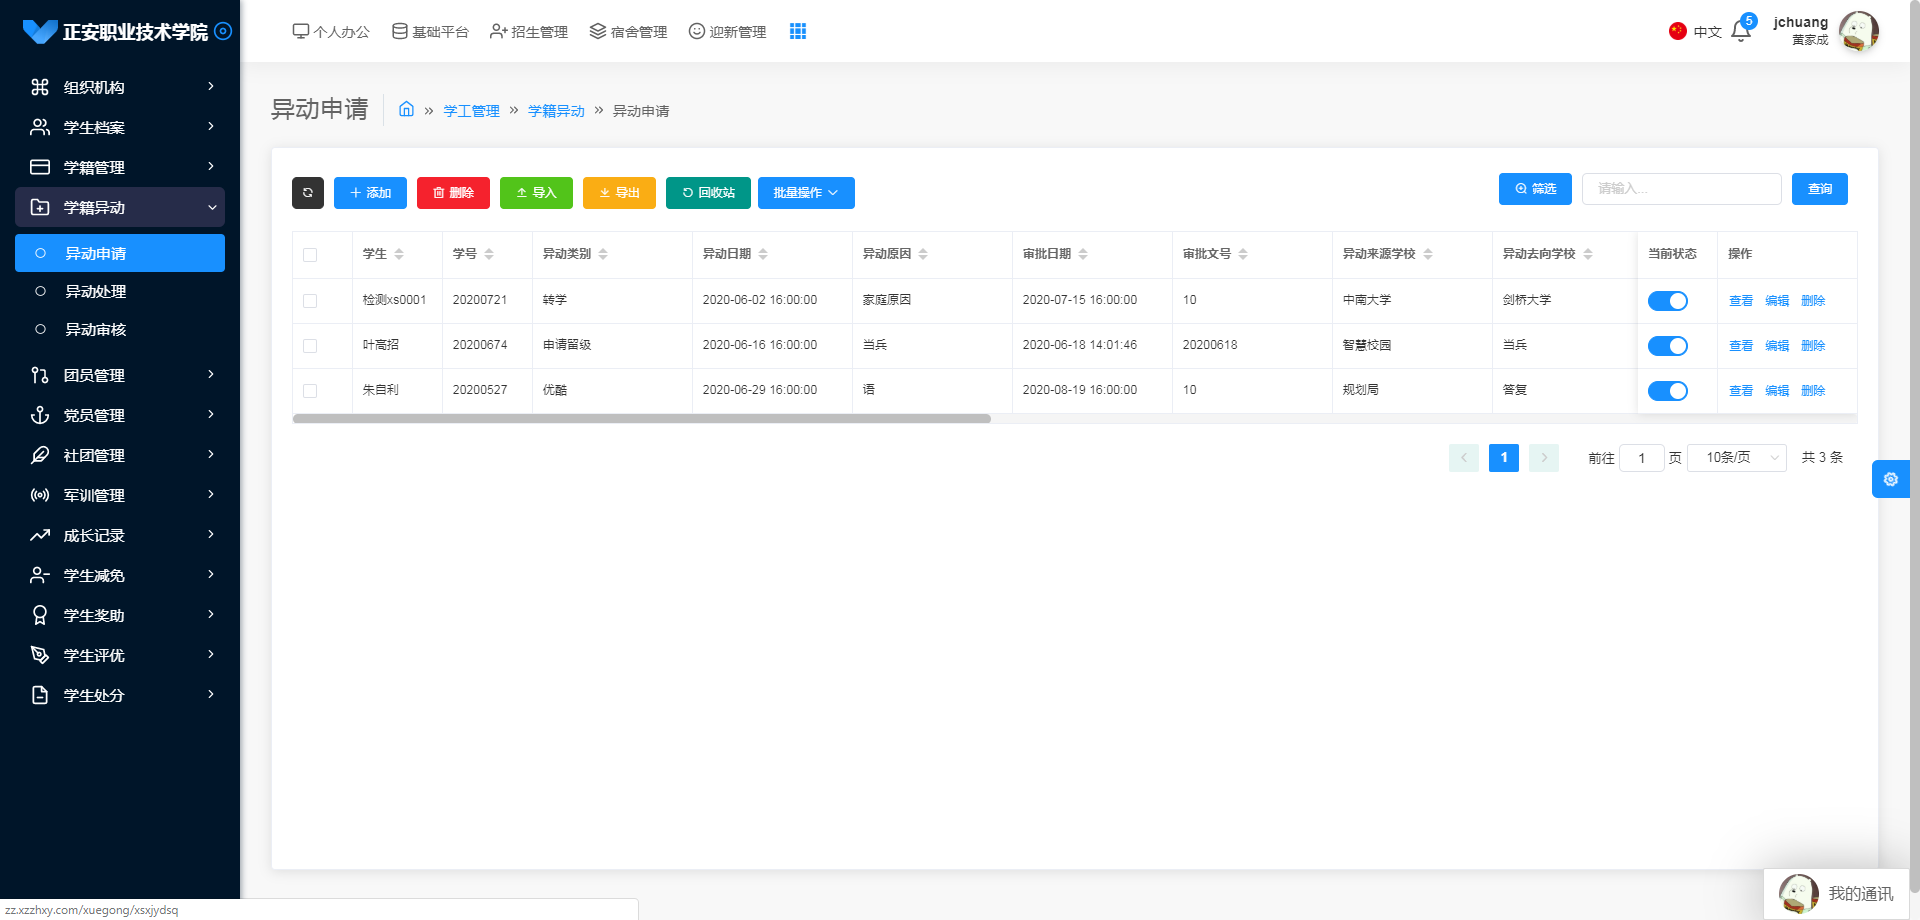Click the blue 添加 button
The width and height of the screenshot is (1920, 920).
[370, 193]
